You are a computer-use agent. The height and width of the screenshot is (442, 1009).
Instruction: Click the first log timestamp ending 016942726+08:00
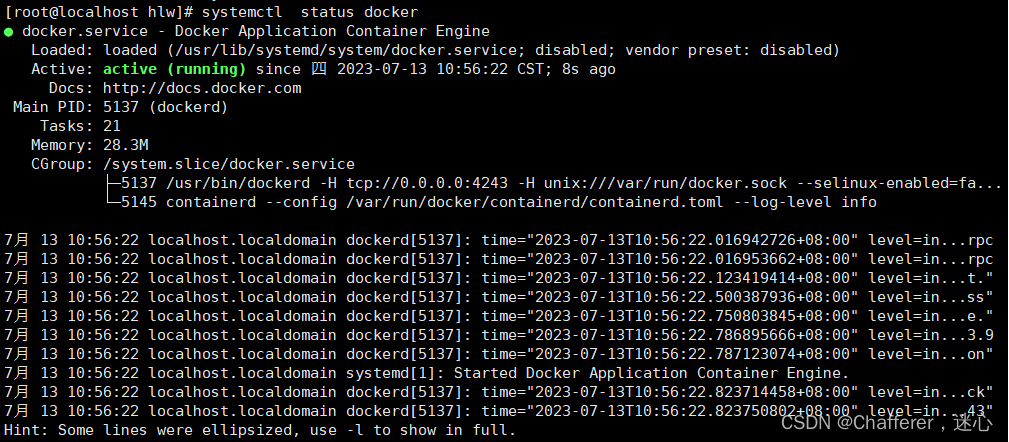click(670, 241)
